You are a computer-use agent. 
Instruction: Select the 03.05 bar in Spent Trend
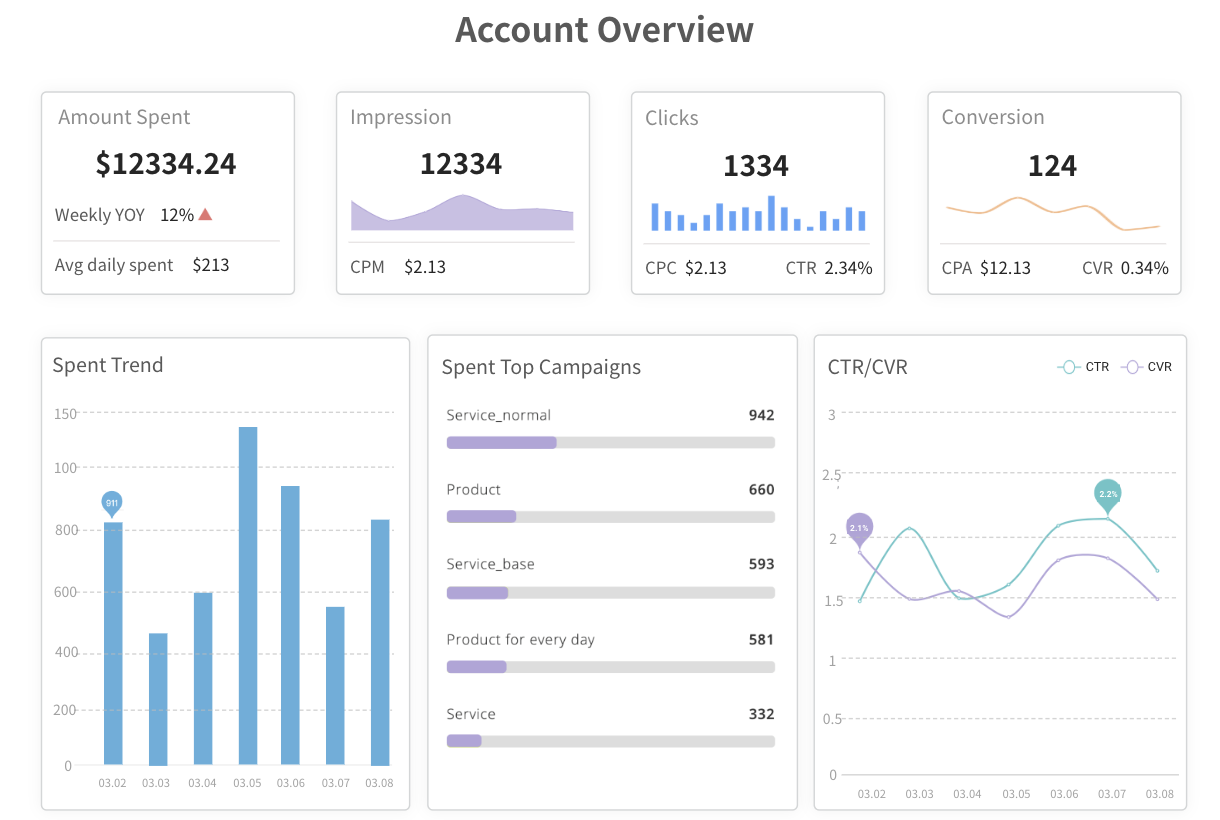pos(247,595)
